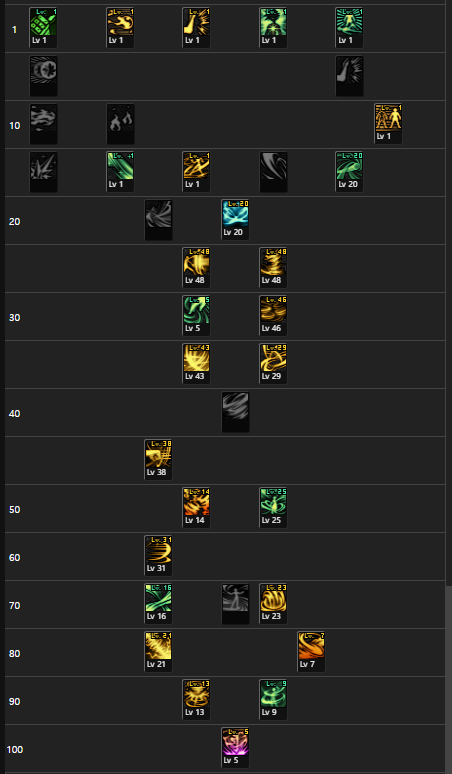Image resolution: width=452 pixels, height=774 pixels.
Task: Select the Lv 43 golden burst skill
Action: point(196,364)
